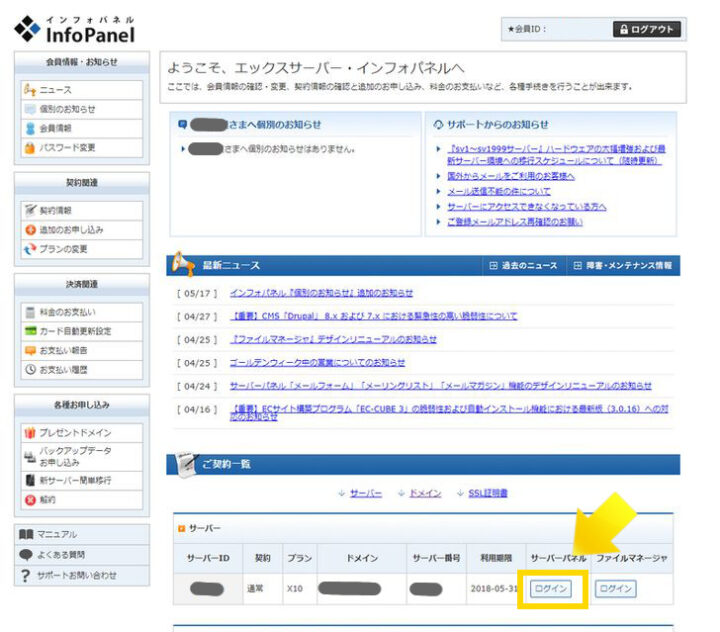The height and width of the screenshot is (632, 720).
Task: Click the document icon beside ご契約一覧
Action: point(187,464)
